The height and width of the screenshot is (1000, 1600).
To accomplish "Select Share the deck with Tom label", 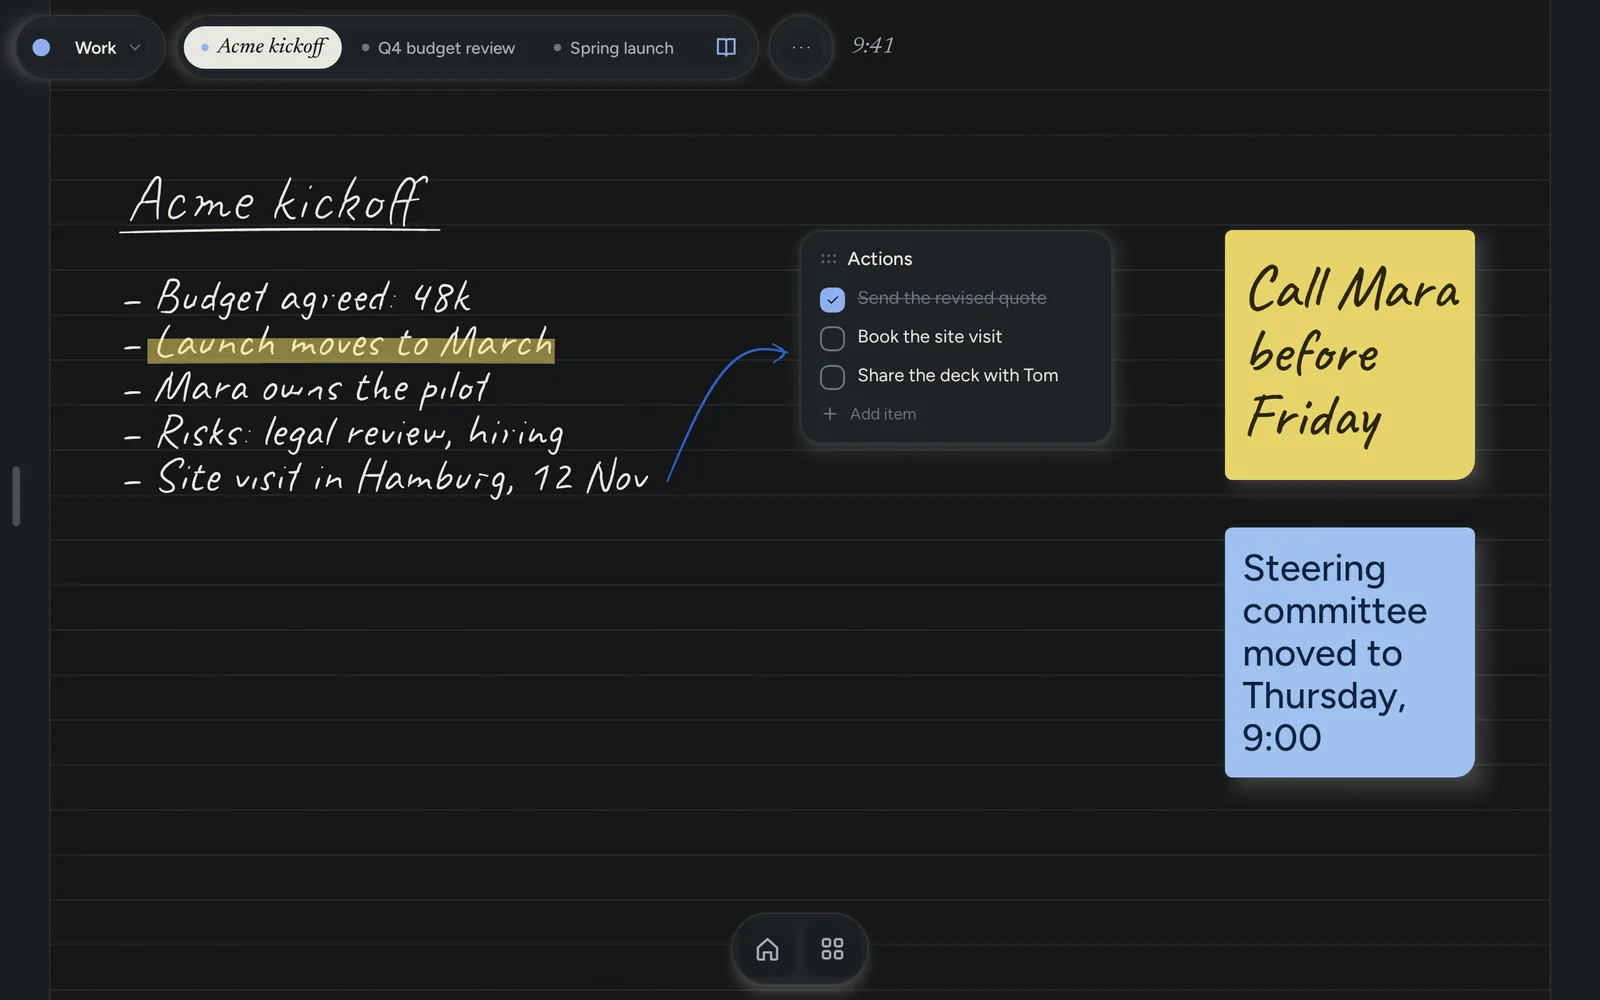I will point(958,376).
